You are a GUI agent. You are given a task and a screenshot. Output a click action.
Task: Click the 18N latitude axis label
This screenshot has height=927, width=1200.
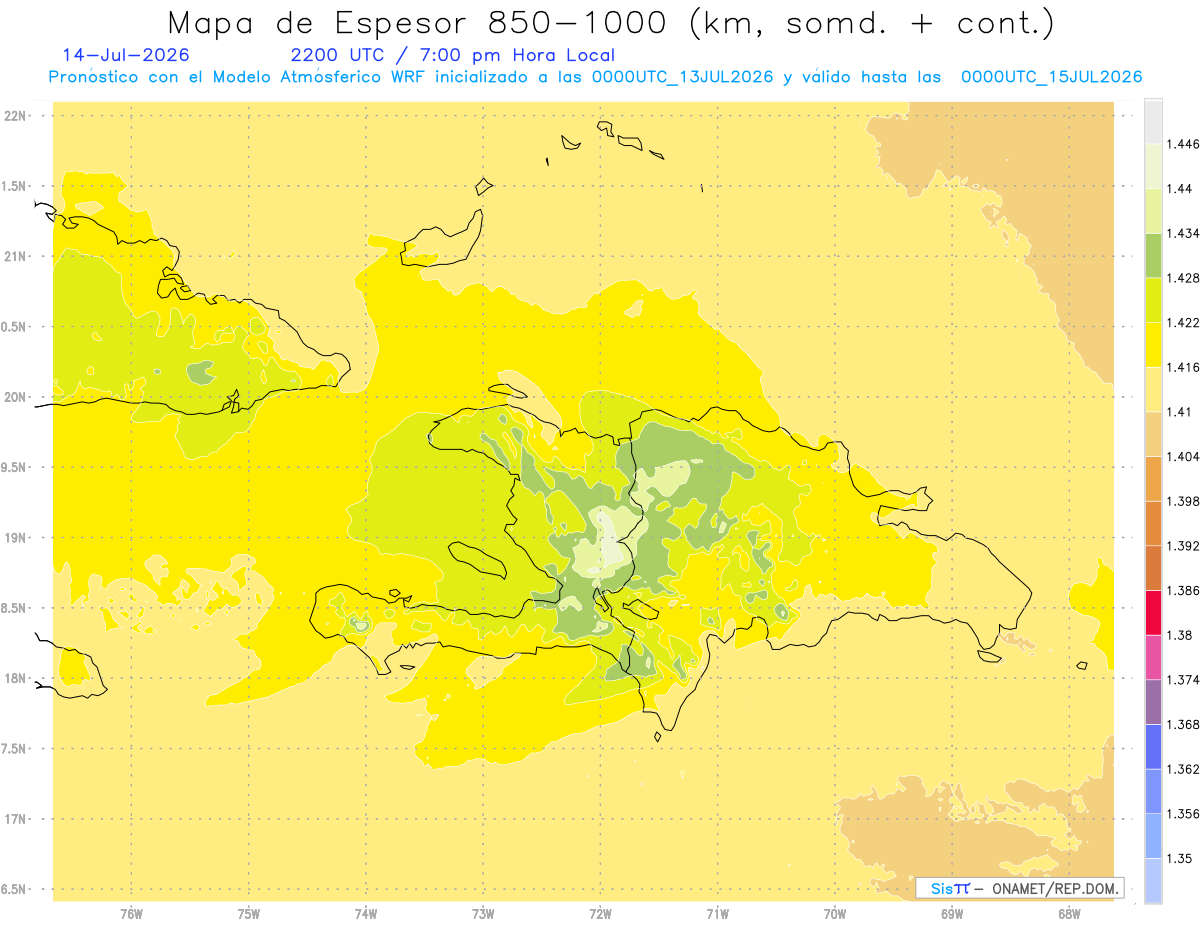tap(15, 678)
